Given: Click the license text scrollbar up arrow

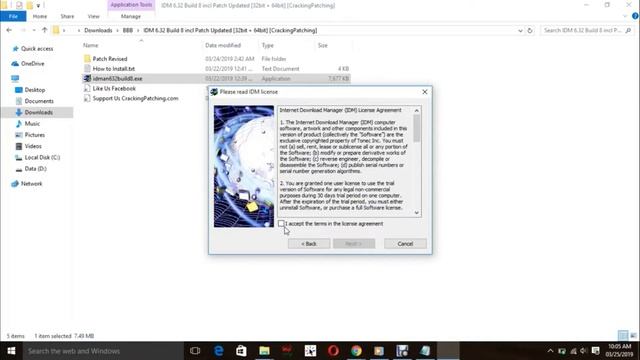Looking at the screenshot, I should tap(416, 111).
